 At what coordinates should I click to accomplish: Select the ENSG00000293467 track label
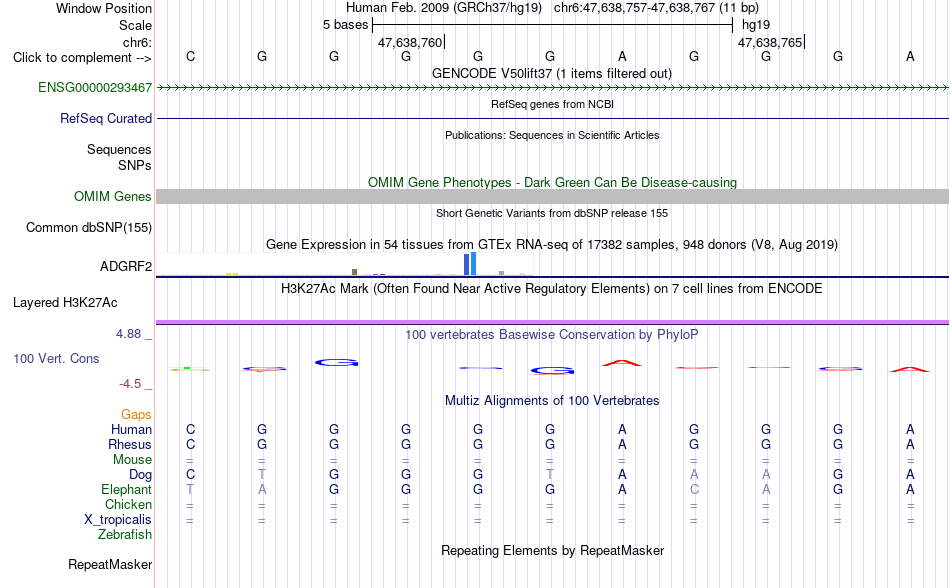[95, 88]
